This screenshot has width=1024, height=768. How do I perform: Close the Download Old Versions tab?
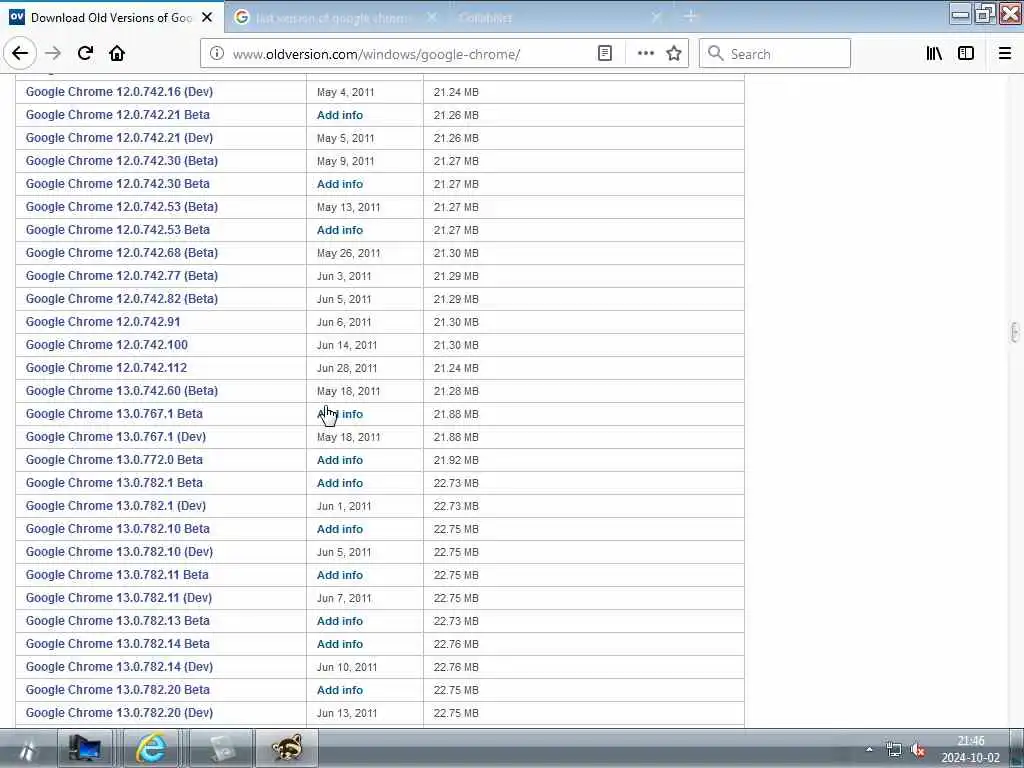[x=207, y=18]
